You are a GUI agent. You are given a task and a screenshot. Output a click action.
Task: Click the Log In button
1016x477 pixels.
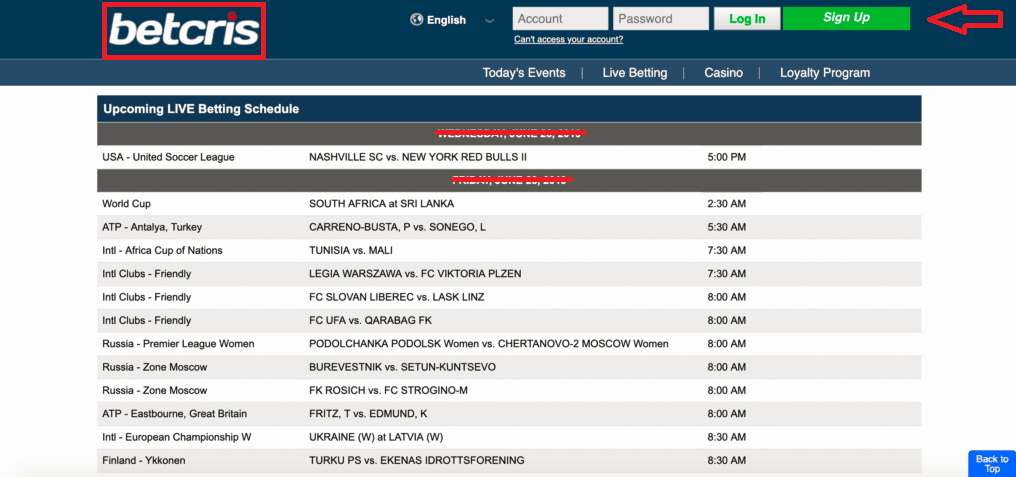pos(747,19)
